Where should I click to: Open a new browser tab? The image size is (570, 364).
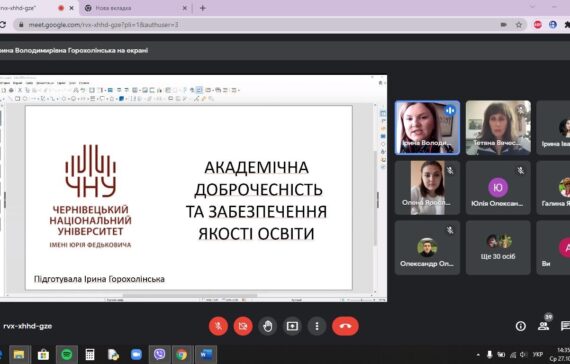pyautogui.click(x=203, y=8)
